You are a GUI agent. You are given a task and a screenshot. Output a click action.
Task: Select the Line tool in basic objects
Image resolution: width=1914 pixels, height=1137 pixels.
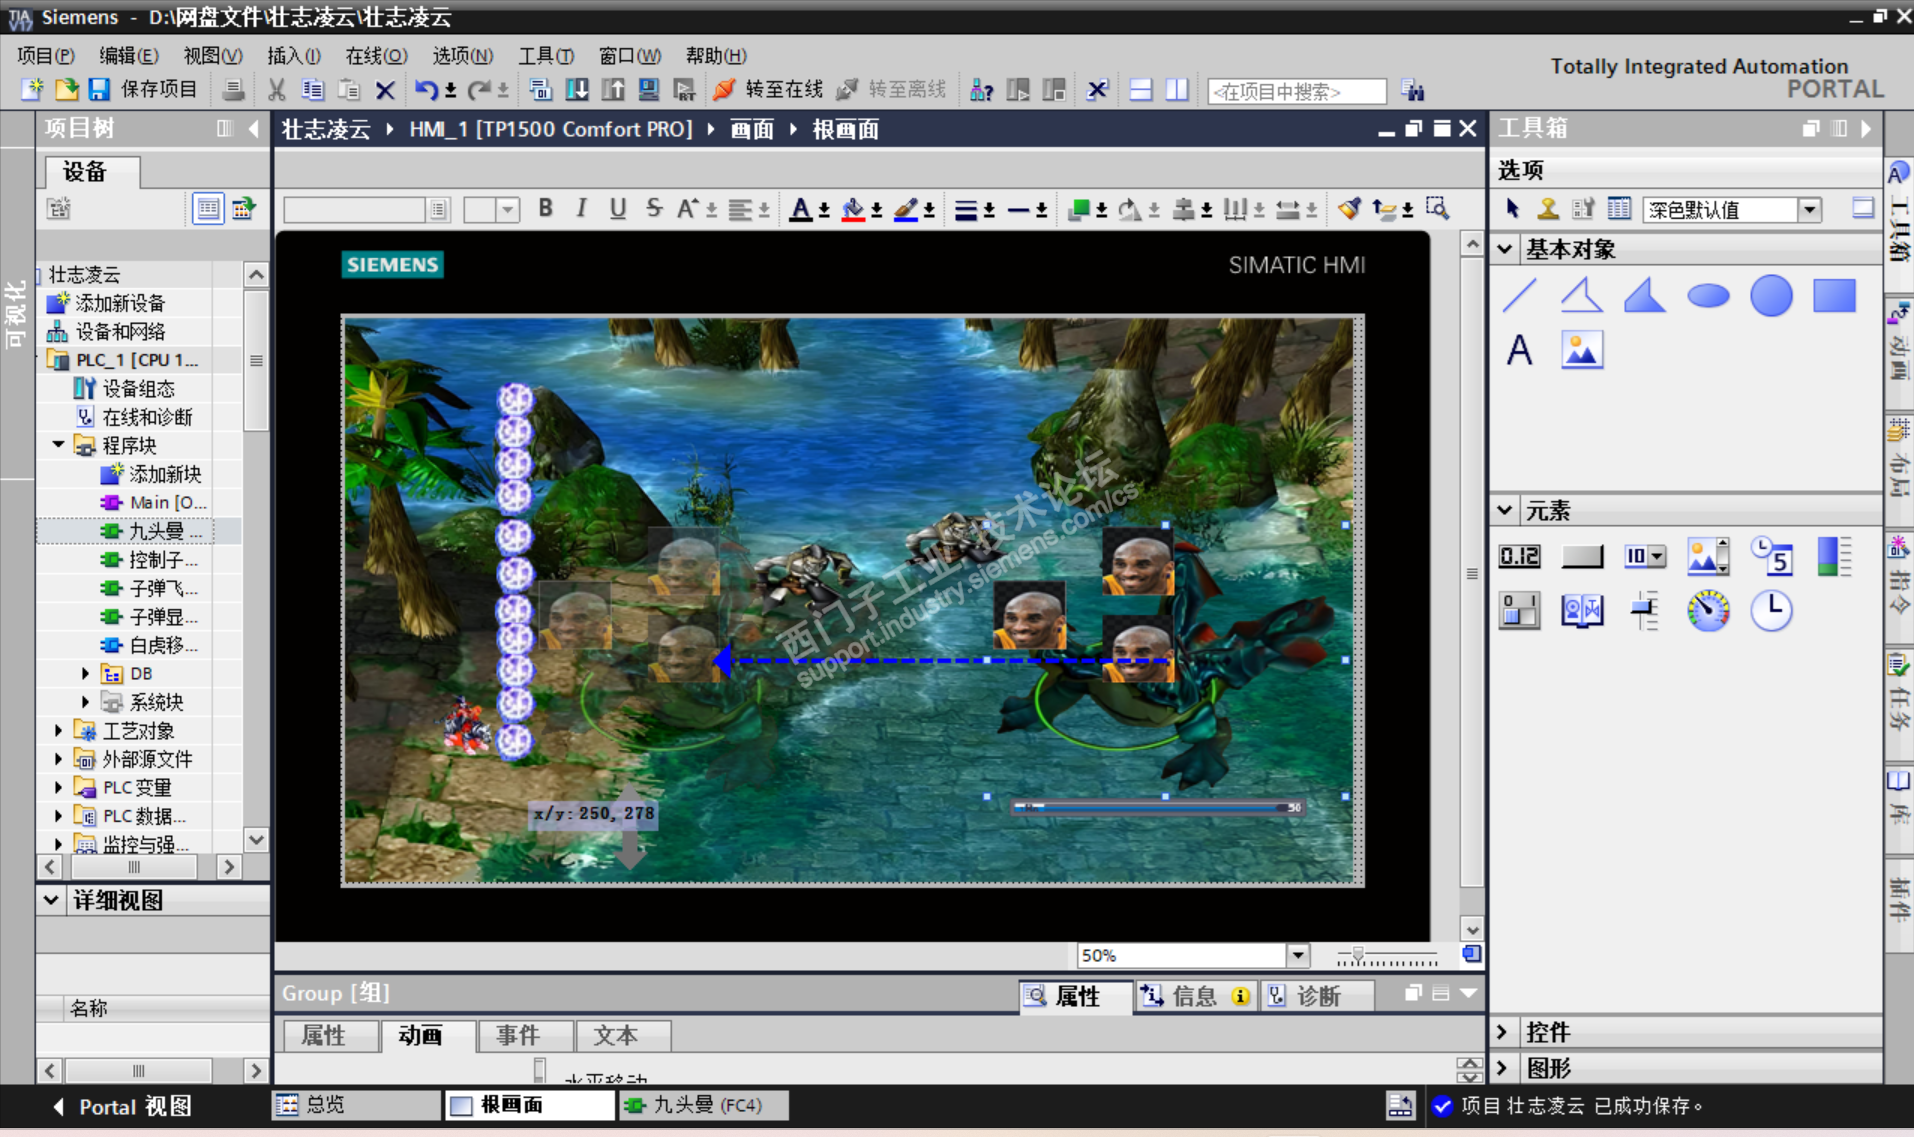click(x=1520, y=296)
